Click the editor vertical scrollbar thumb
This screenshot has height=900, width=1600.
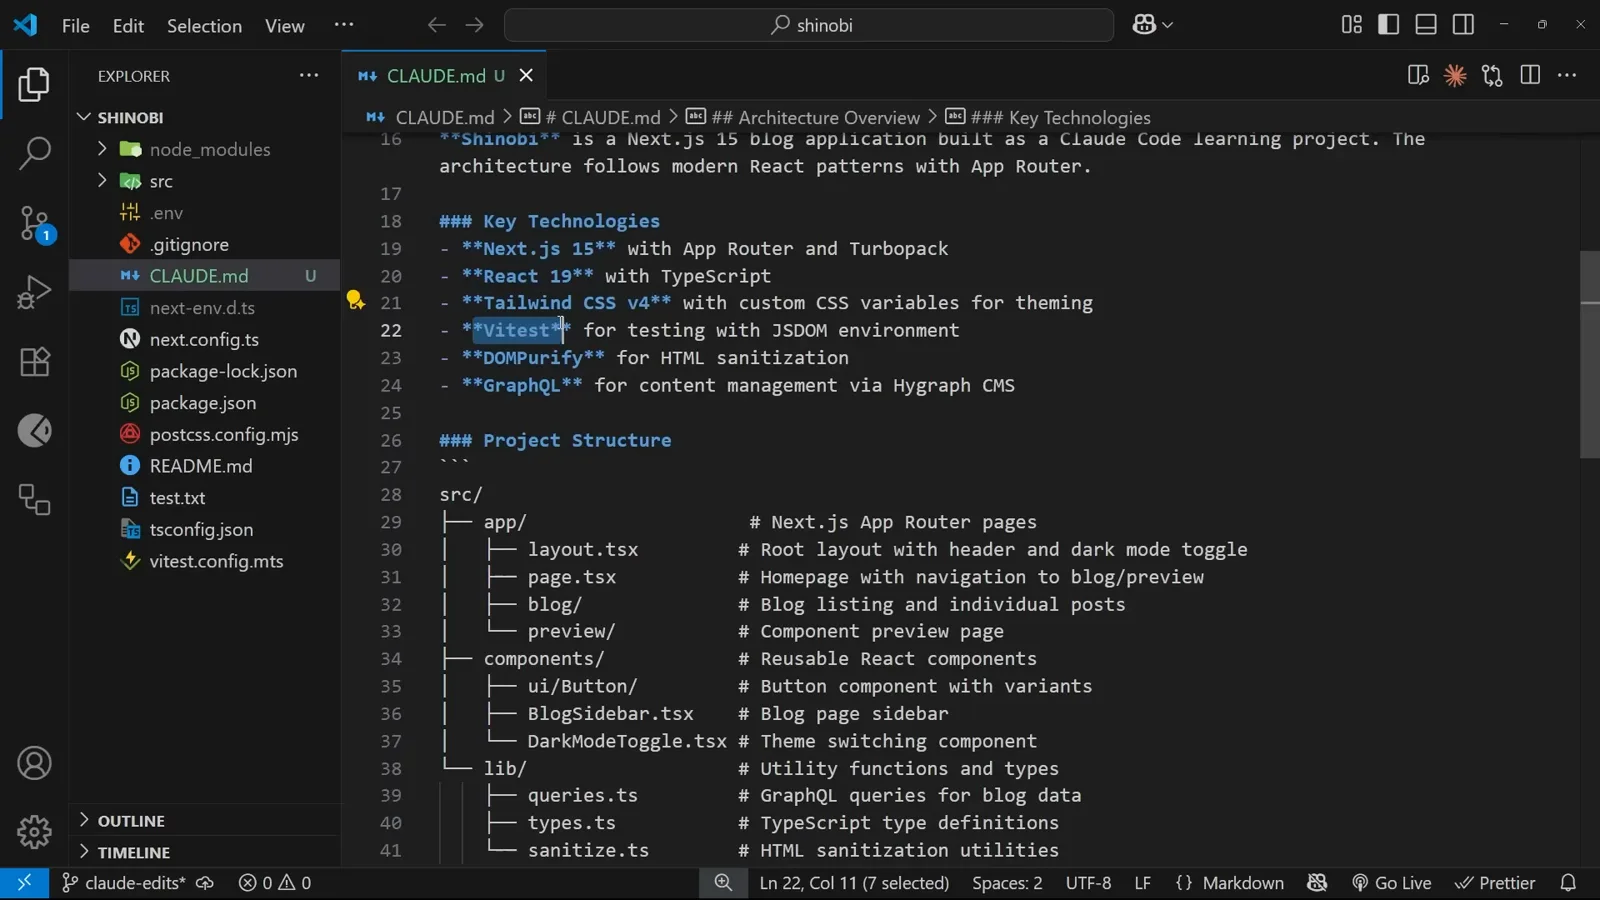coord(1589,354)
